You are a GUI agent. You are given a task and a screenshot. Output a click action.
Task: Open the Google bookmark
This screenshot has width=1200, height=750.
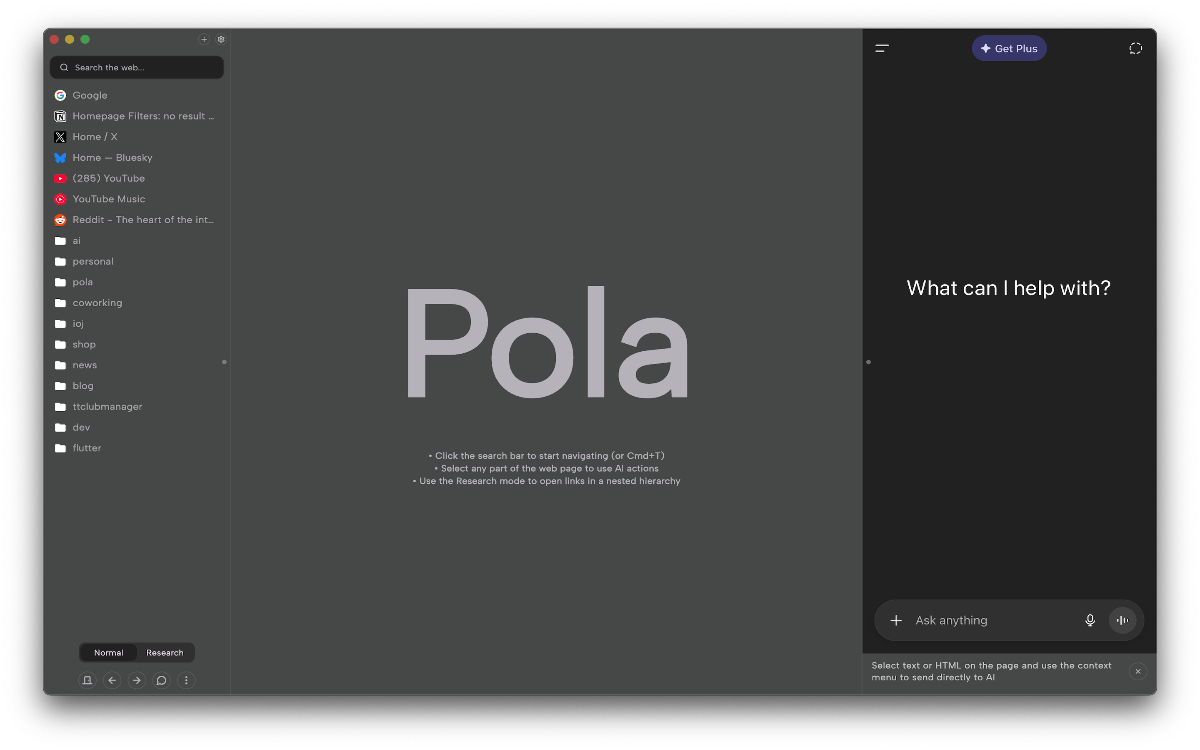137,95
